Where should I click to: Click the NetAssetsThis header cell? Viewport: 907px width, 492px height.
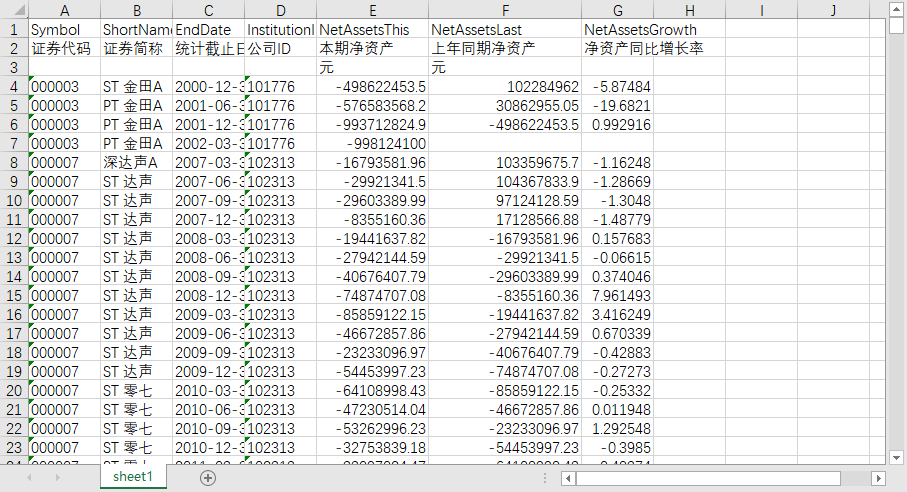[x=373, y=29]
